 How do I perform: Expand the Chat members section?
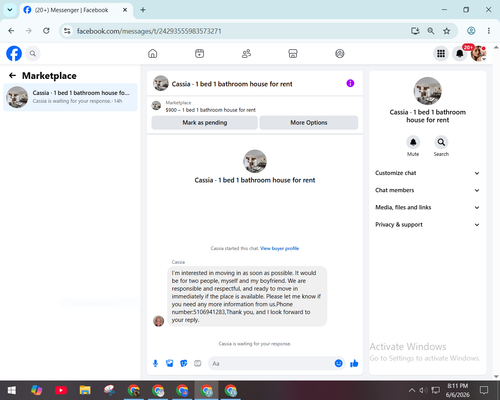coord(428,190)
